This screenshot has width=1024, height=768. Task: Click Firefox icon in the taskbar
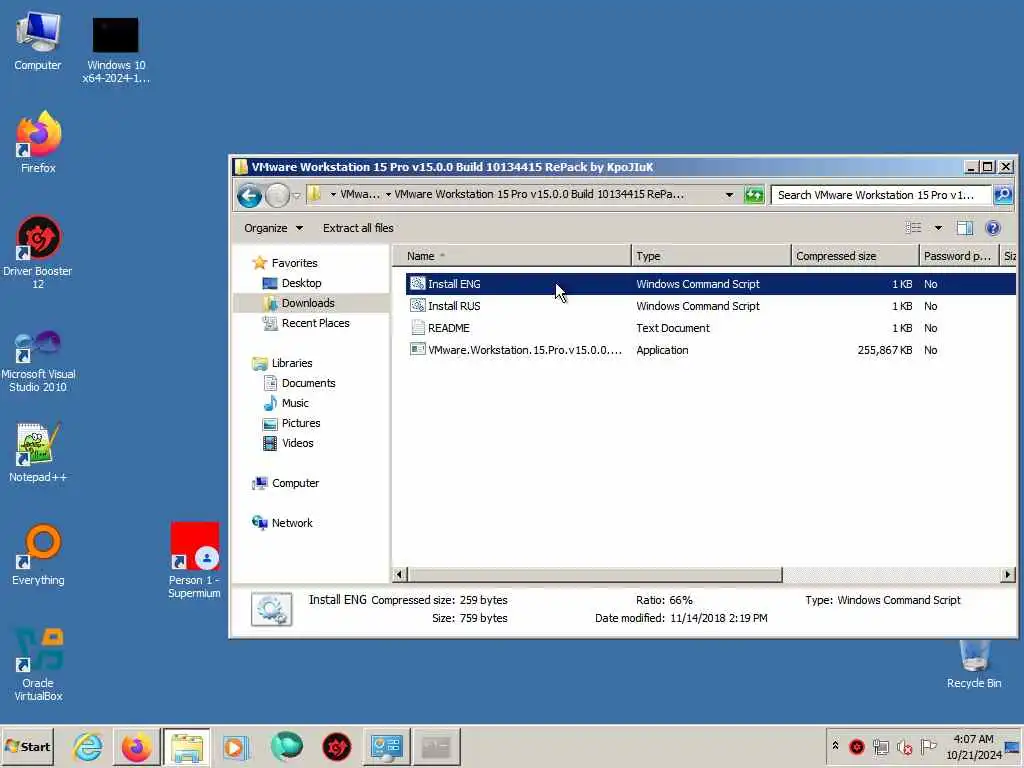pyautogui.click(x=136, y=746)
